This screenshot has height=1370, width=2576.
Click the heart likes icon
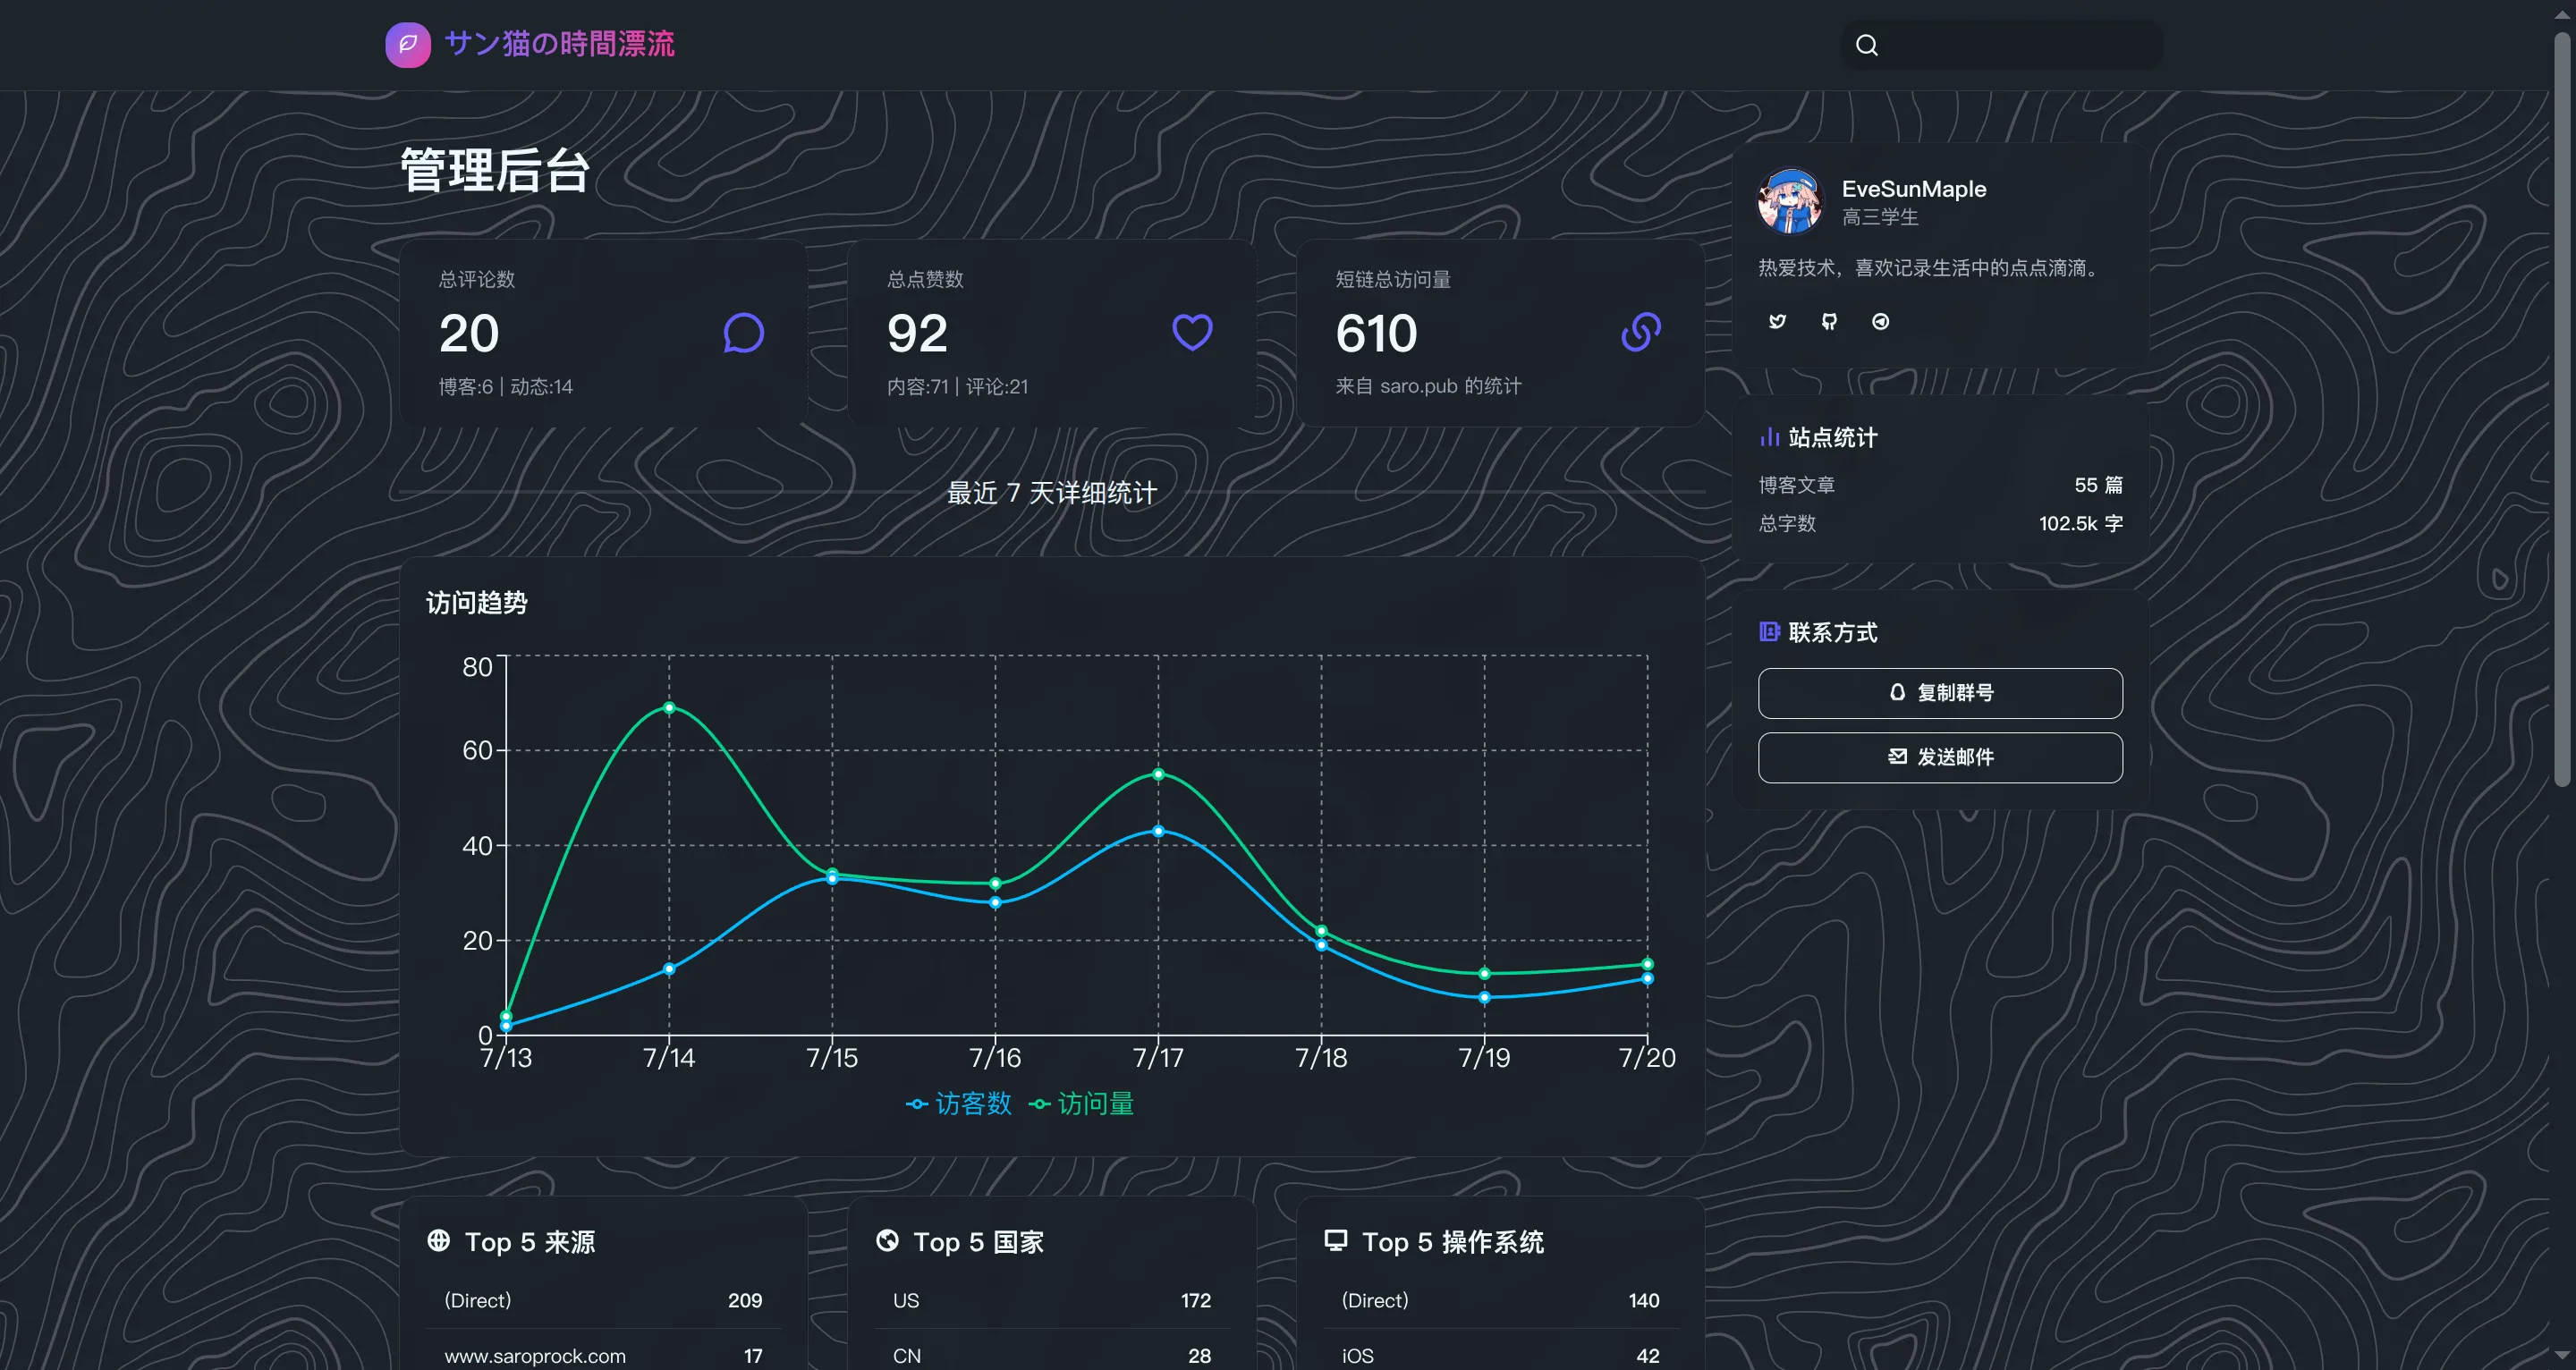(x=1192, y=332)
